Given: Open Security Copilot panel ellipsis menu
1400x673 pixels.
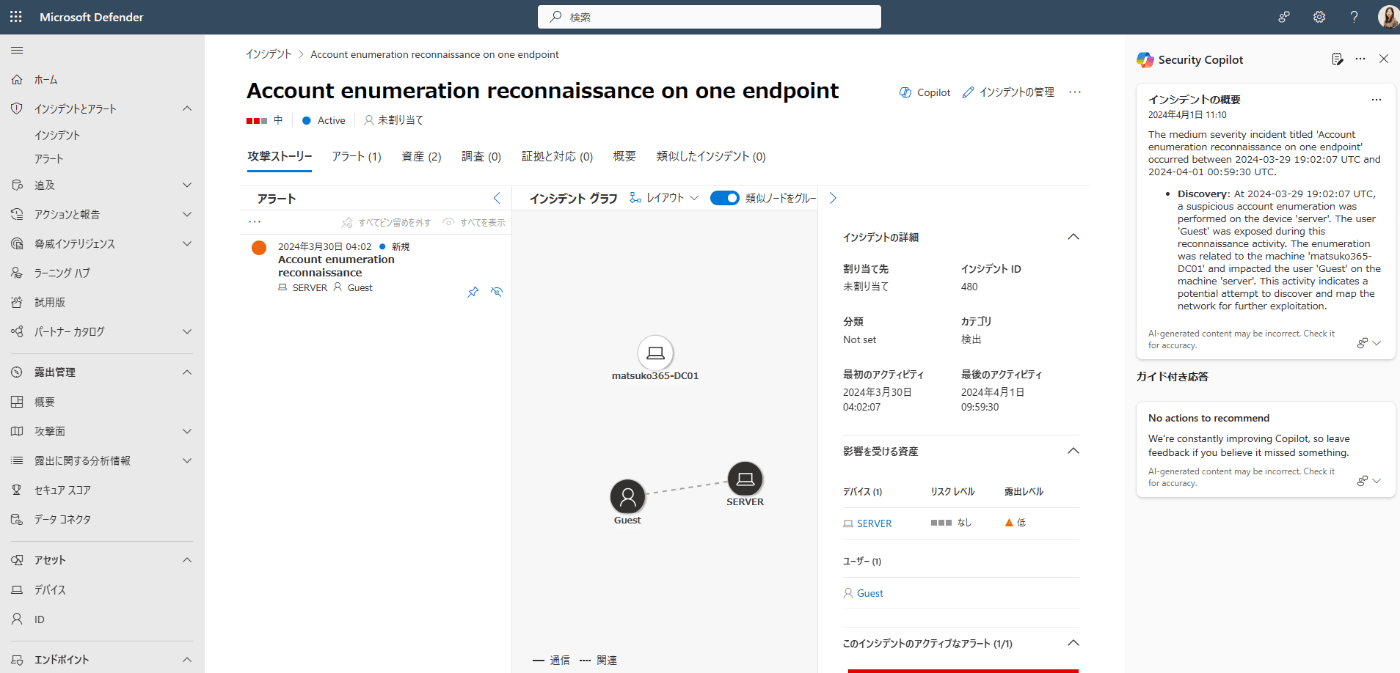Looking at the screenshot, I should click(1360, 60).
